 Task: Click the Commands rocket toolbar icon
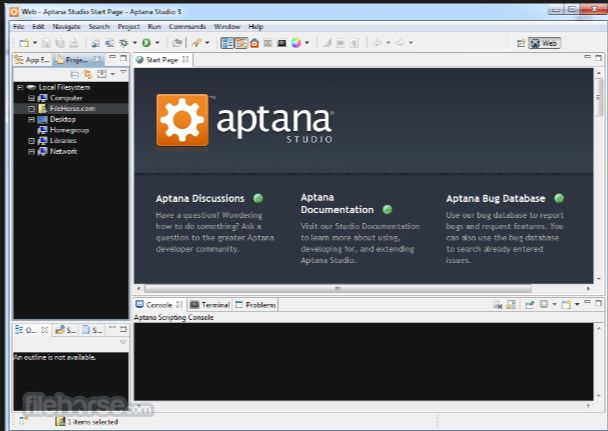pos(197,43)
